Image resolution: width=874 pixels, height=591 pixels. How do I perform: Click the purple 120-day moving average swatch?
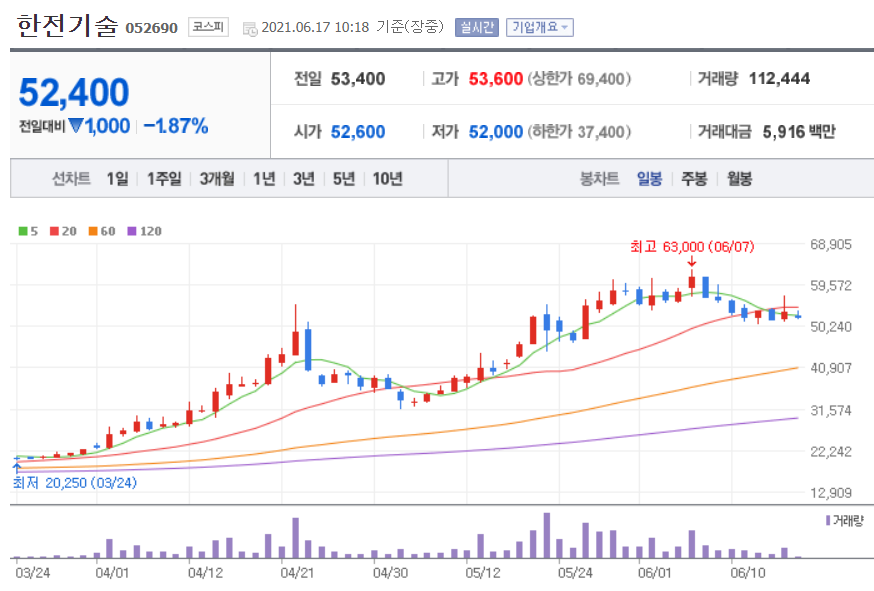click(x=132, y=231)
